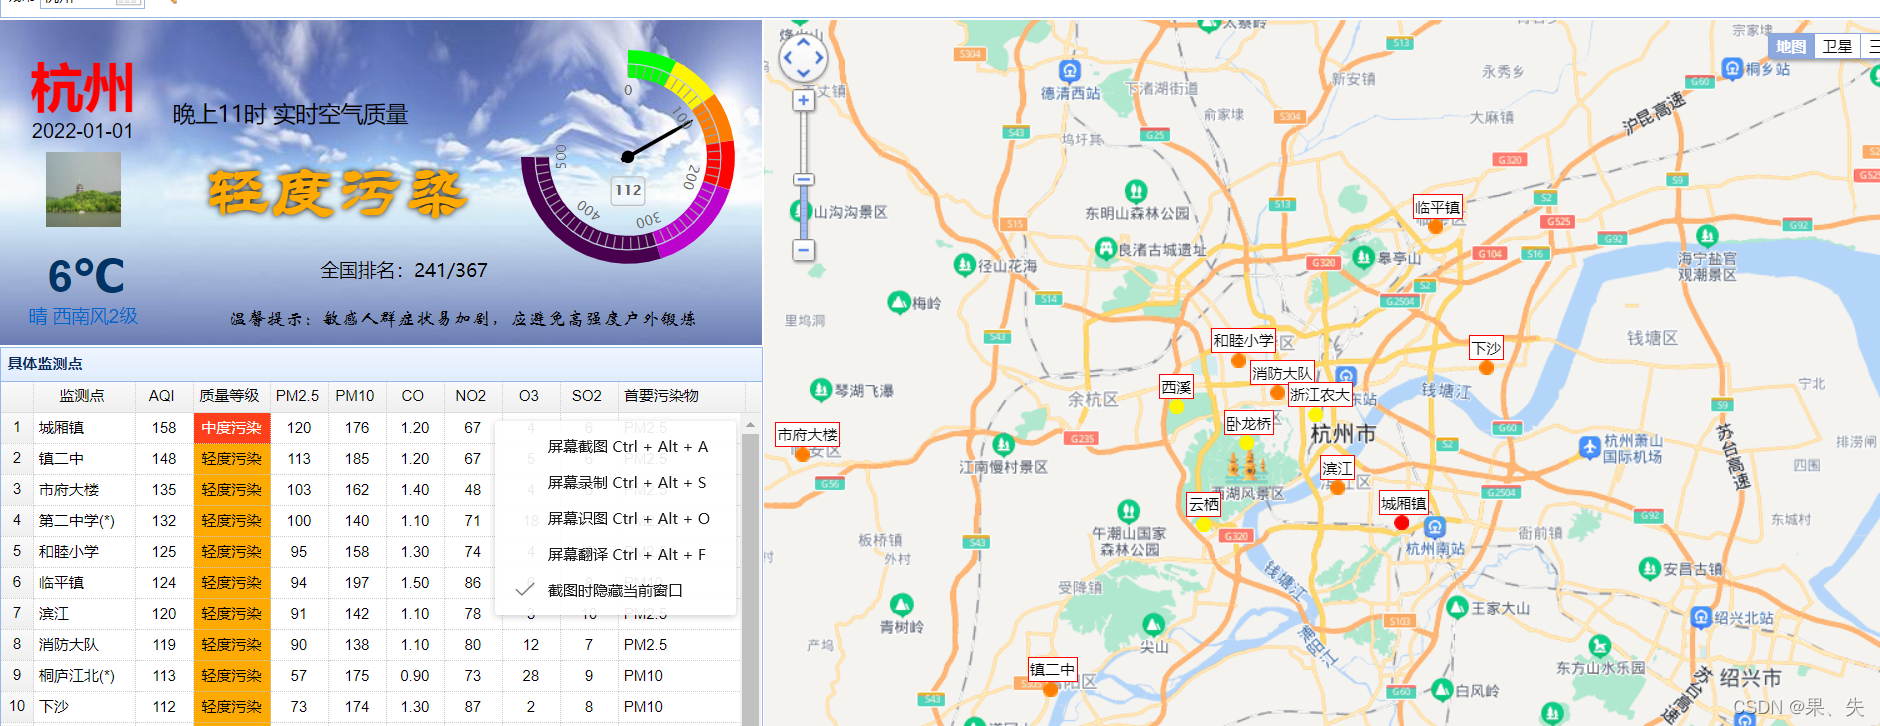Click the 东明山森林公园 park icon
The image size is (1880, 726).
[1135, 190]
